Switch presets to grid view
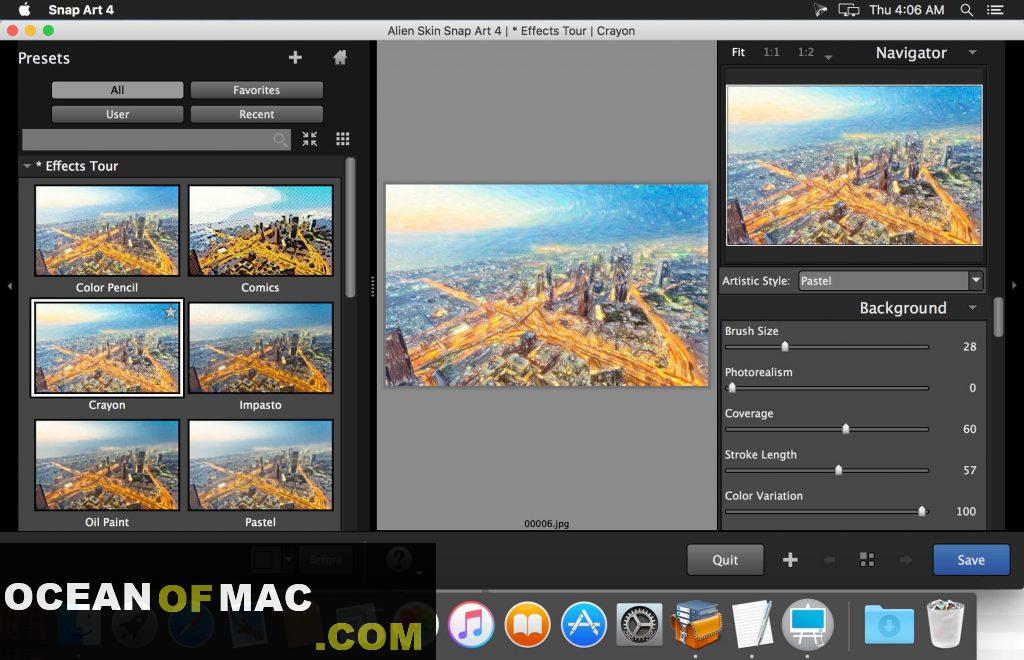The image size is (1024, 660). (x=343, y=138)
